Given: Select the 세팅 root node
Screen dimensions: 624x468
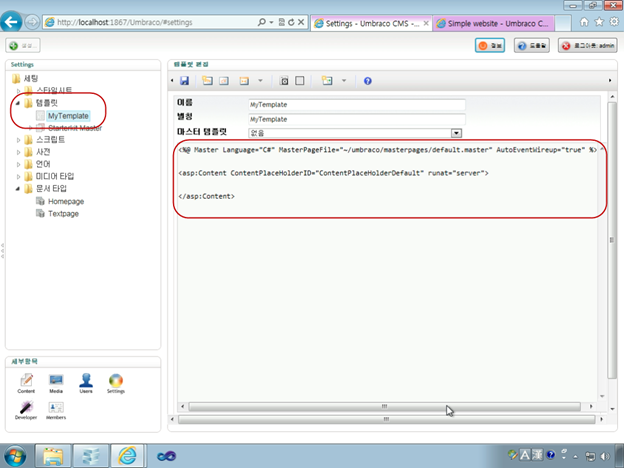Looking at the screenshot, I should [x=31, y=78].
